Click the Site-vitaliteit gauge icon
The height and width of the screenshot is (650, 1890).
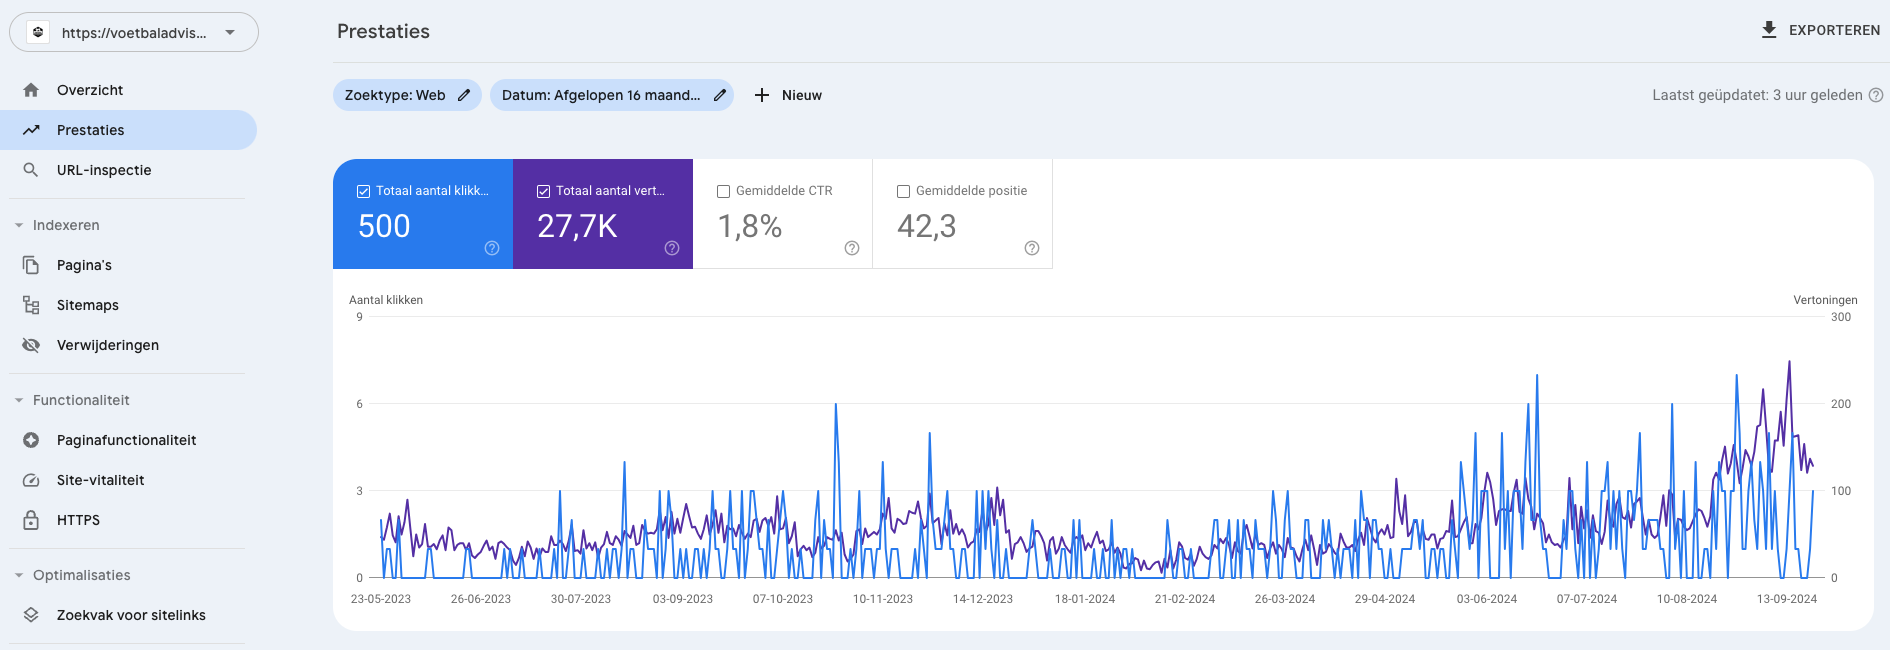pyautogui.click(x=31, y=480)
